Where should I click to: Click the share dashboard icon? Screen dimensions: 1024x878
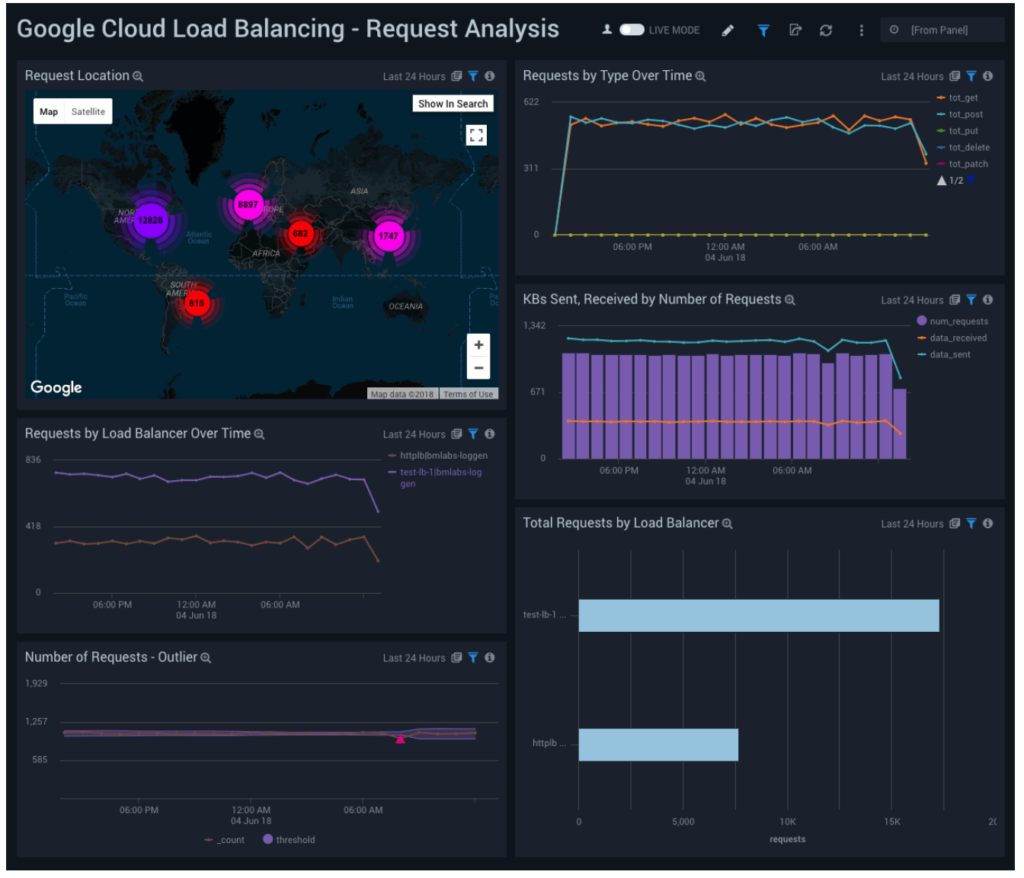[x=795, y=30]
